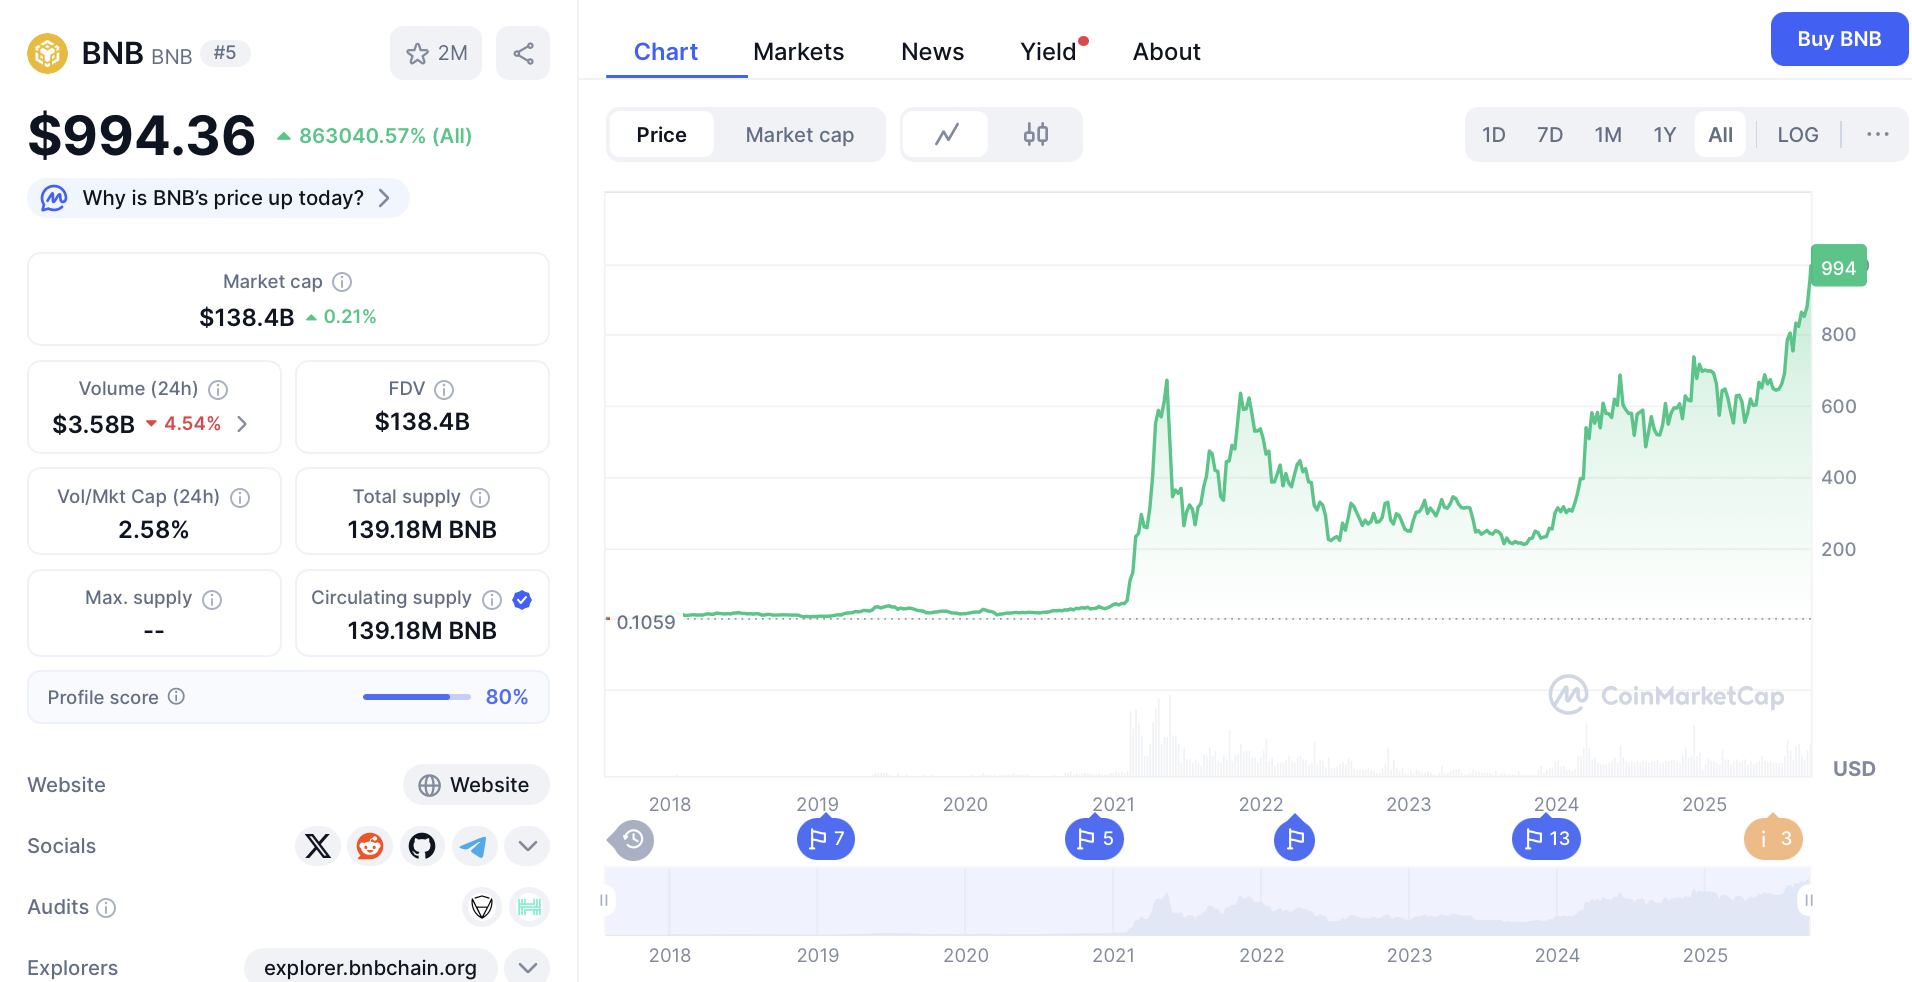The image size is (1912, 982).
Task: Click the Market cap info icon
Action: 342,282
